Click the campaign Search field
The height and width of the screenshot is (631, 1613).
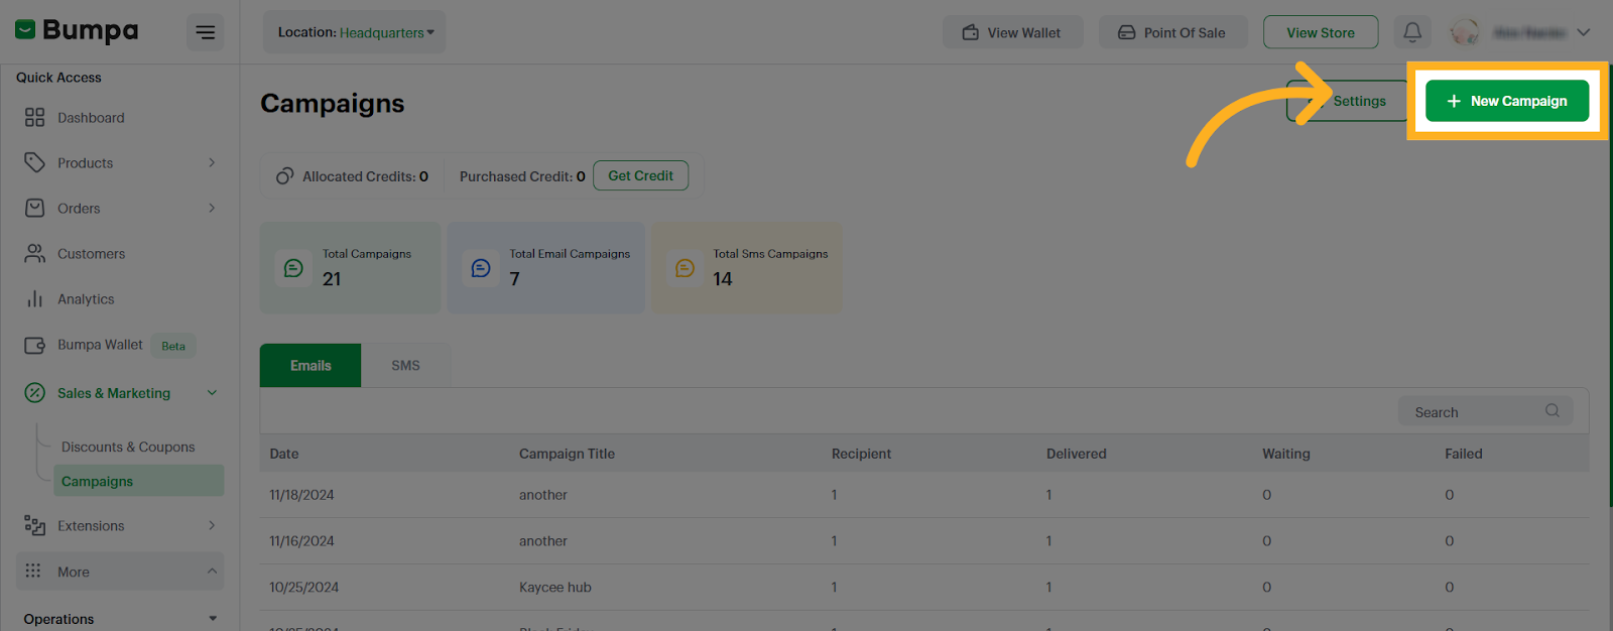[x=1485, y=411]
